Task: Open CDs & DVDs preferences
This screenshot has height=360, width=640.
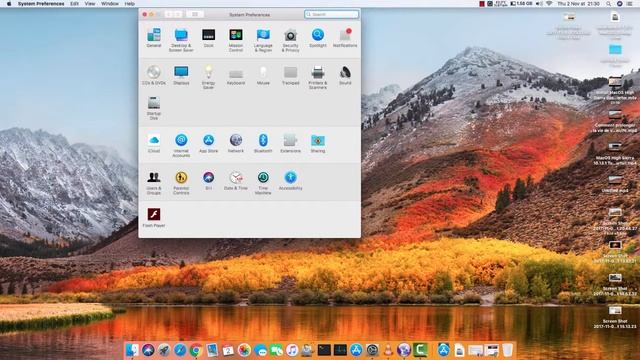Action: 154,75
